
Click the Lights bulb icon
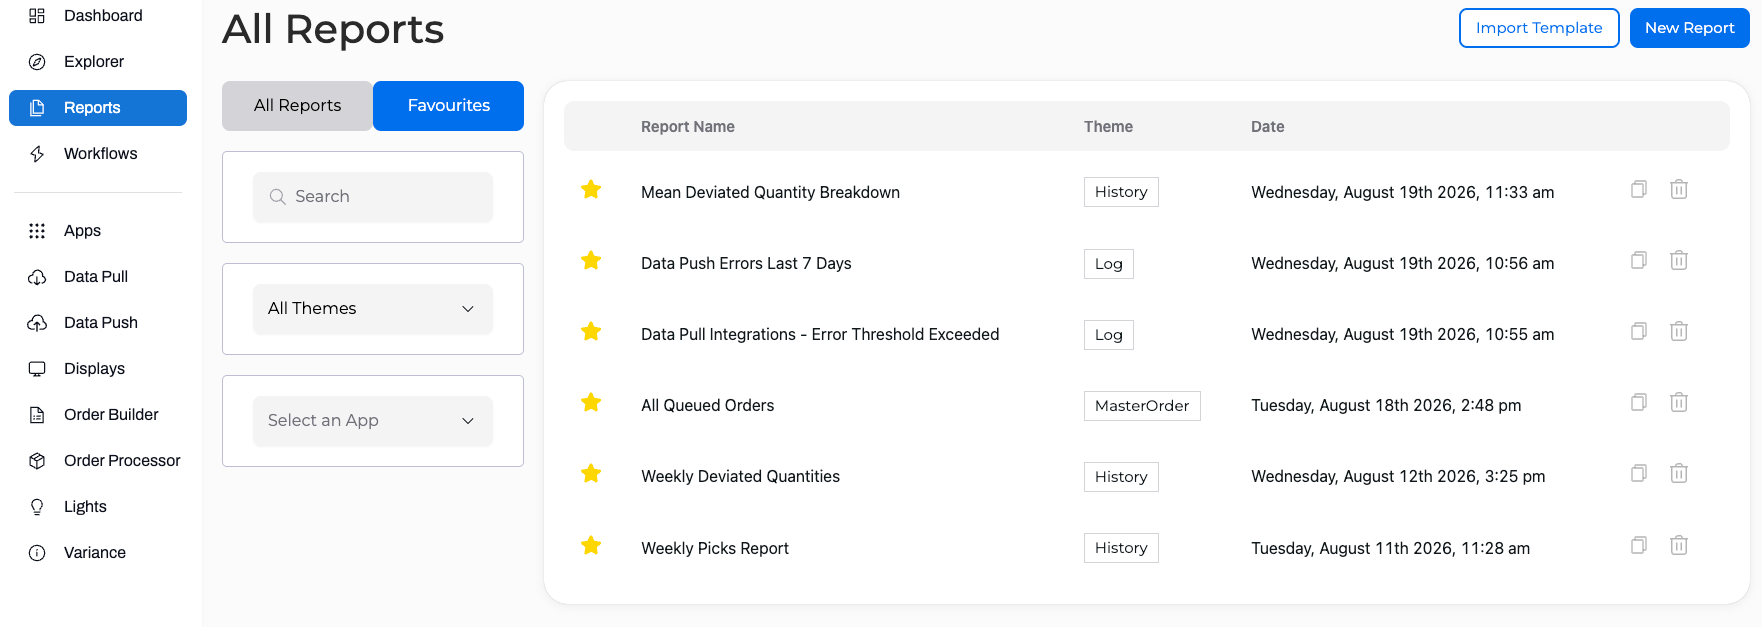click(x=37, y=507)
